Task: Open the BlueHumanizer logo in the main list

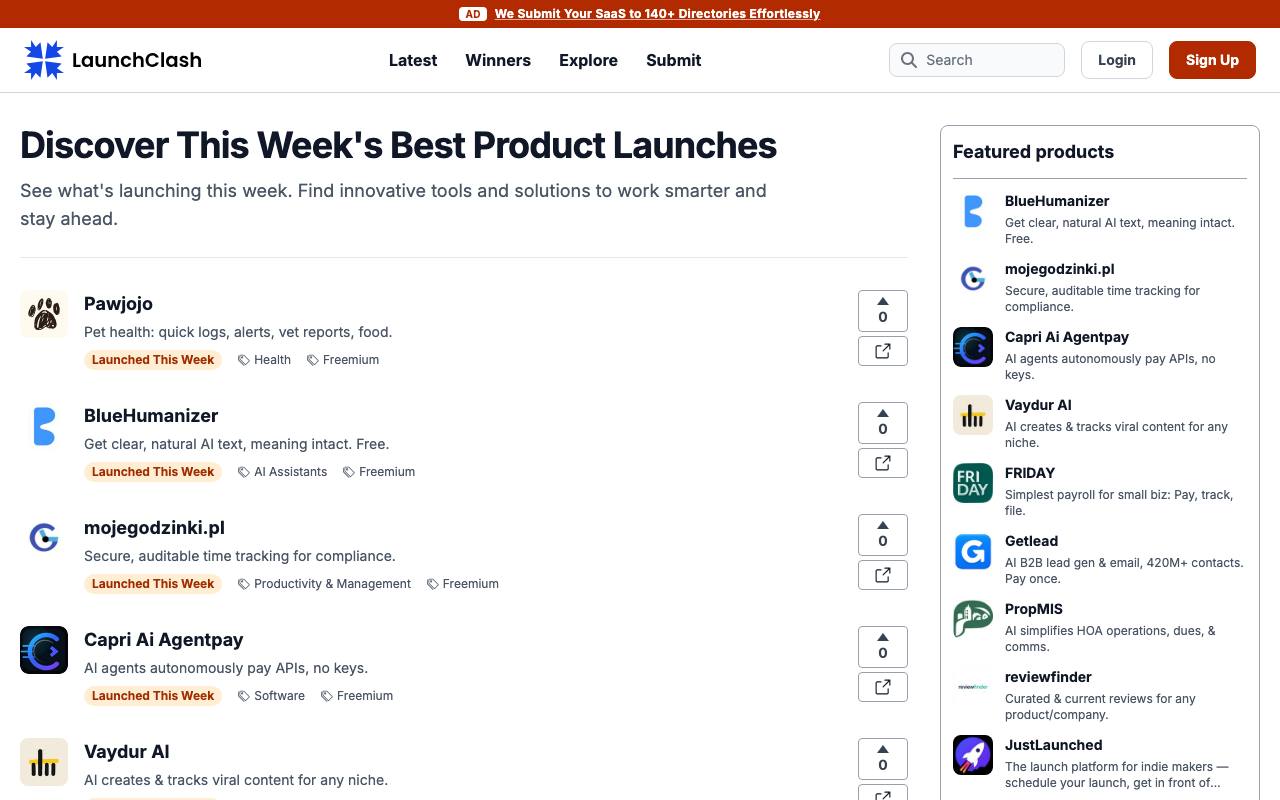Action: (44, 426)
